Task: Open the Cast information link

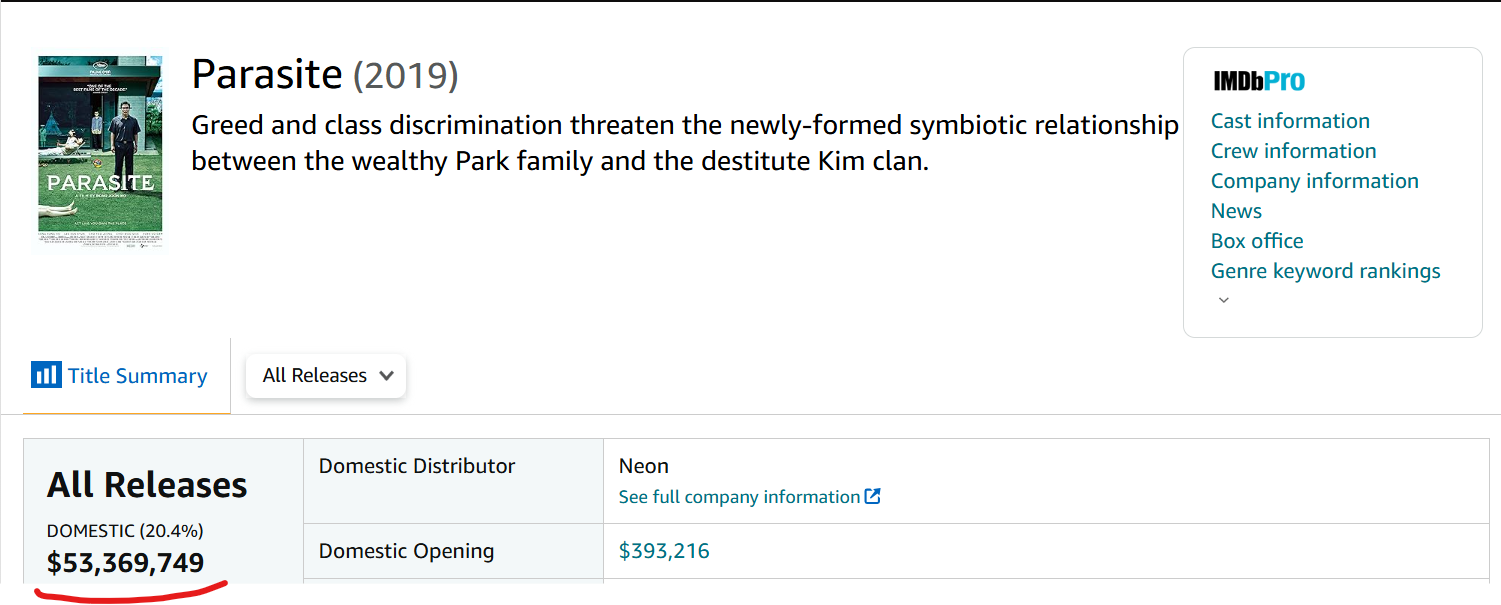Action: coord(1290,121)
